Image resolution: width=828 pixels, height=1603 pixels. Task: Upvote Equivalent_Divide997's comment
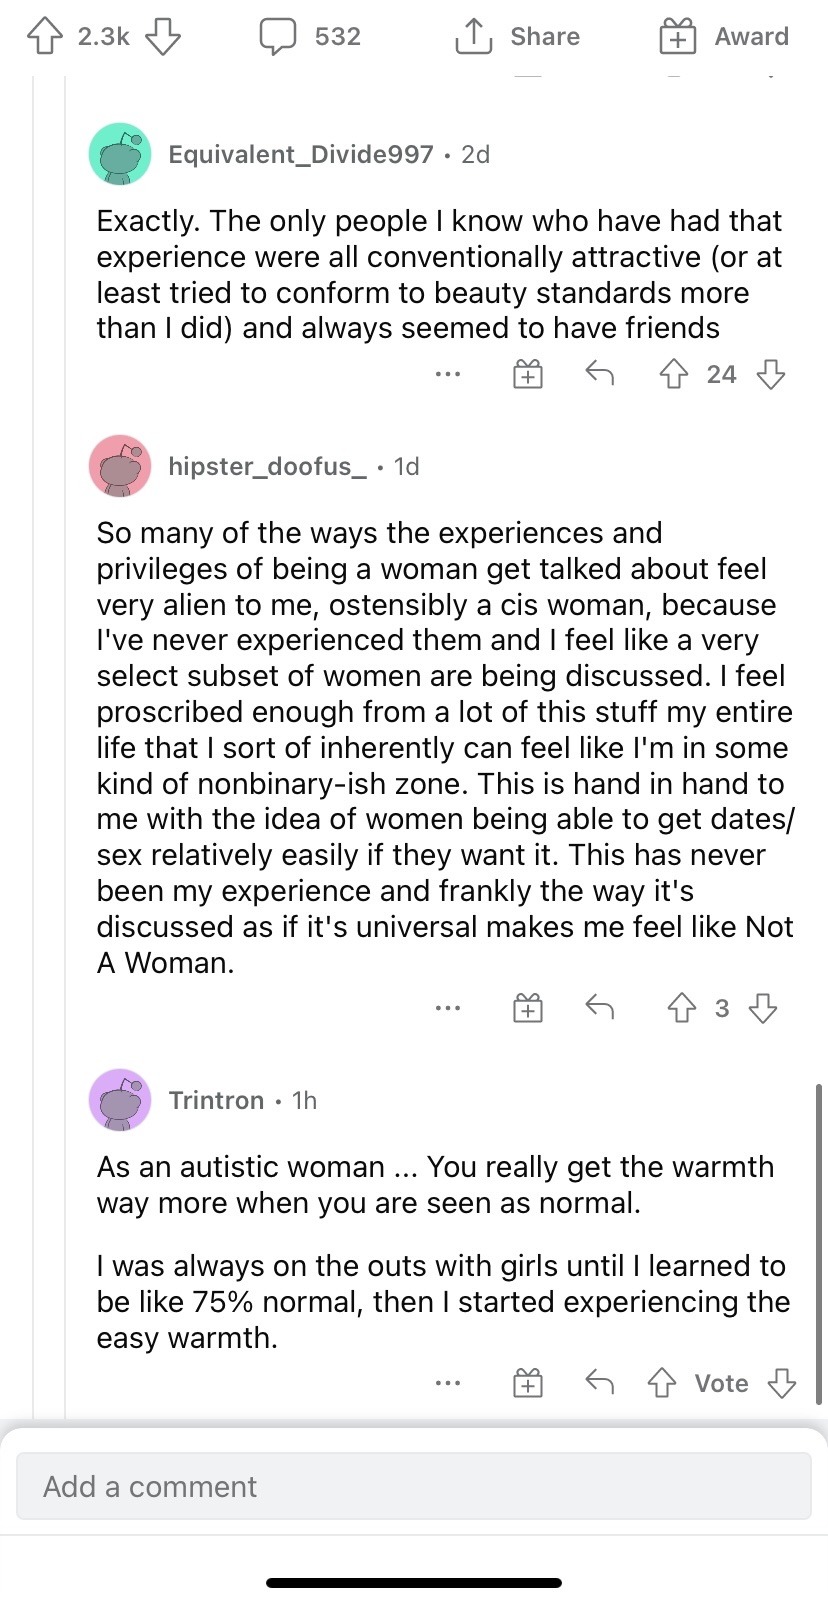point(674,374)
